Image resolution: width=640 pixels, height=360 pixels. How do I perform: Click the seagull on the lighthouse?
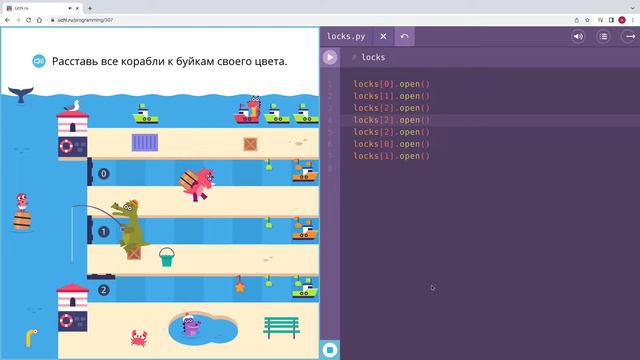tap(73, 106)
